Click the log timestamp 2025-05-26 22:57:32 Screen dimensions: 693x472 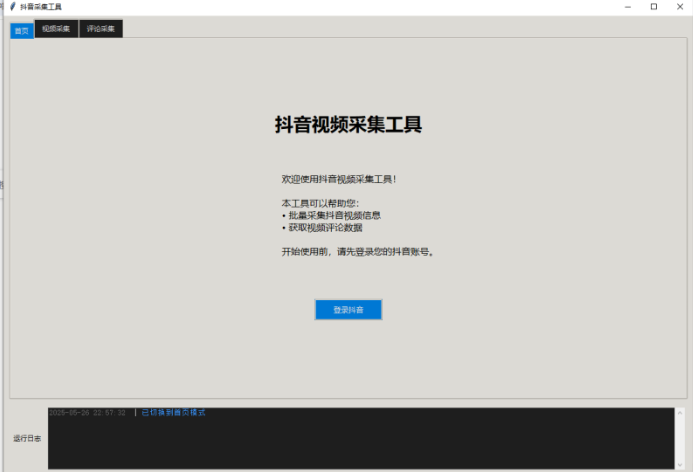point(87,413)
